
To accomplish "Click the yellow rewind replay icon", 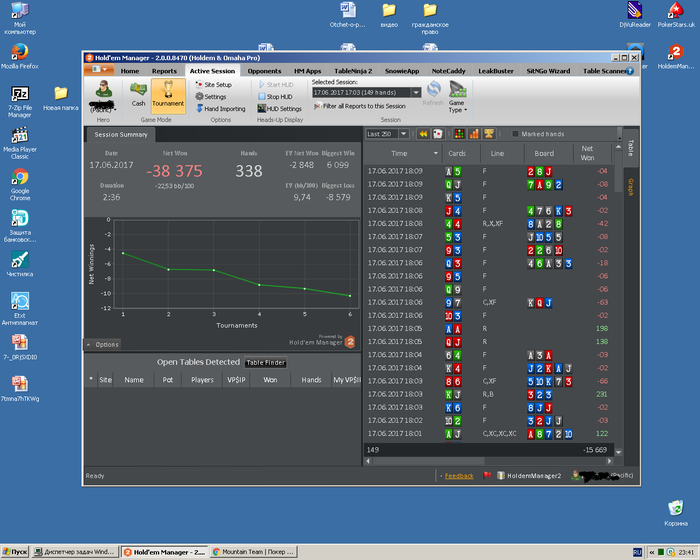I will click(x=423, y=134).
